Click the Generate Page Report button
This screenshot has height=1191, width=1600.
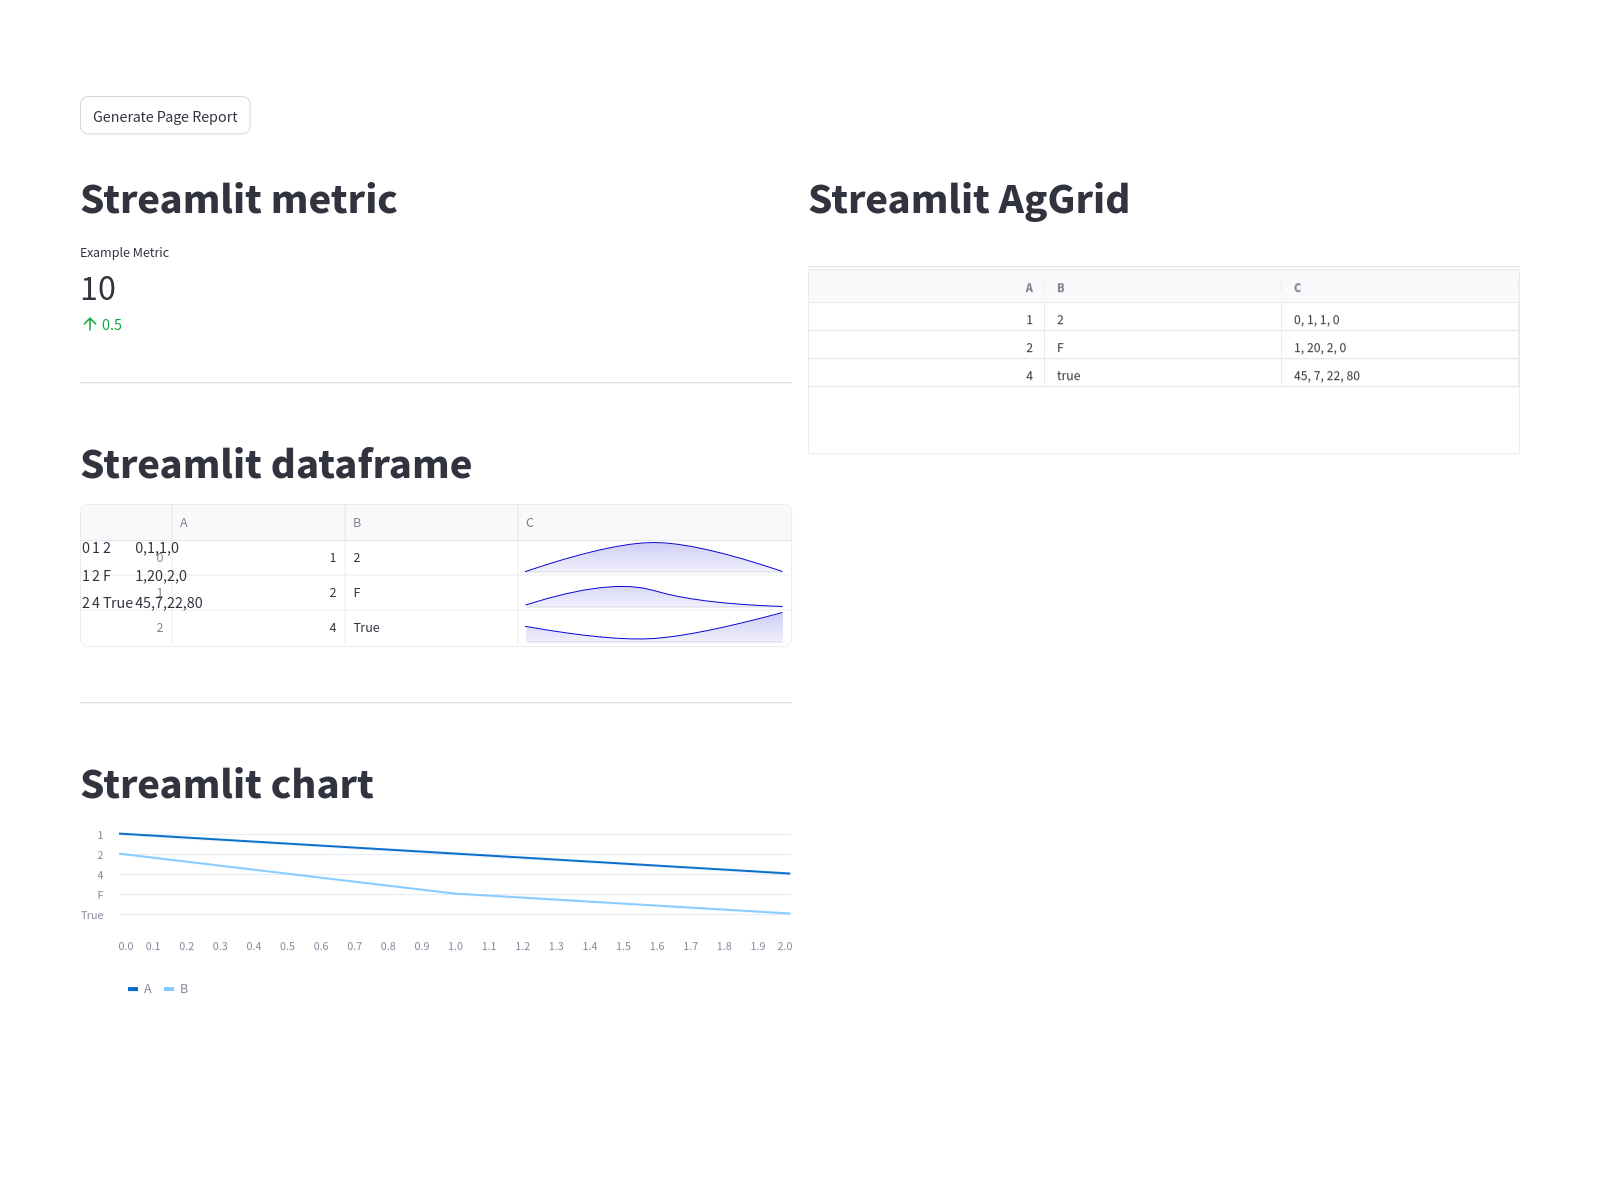[165, 116]
